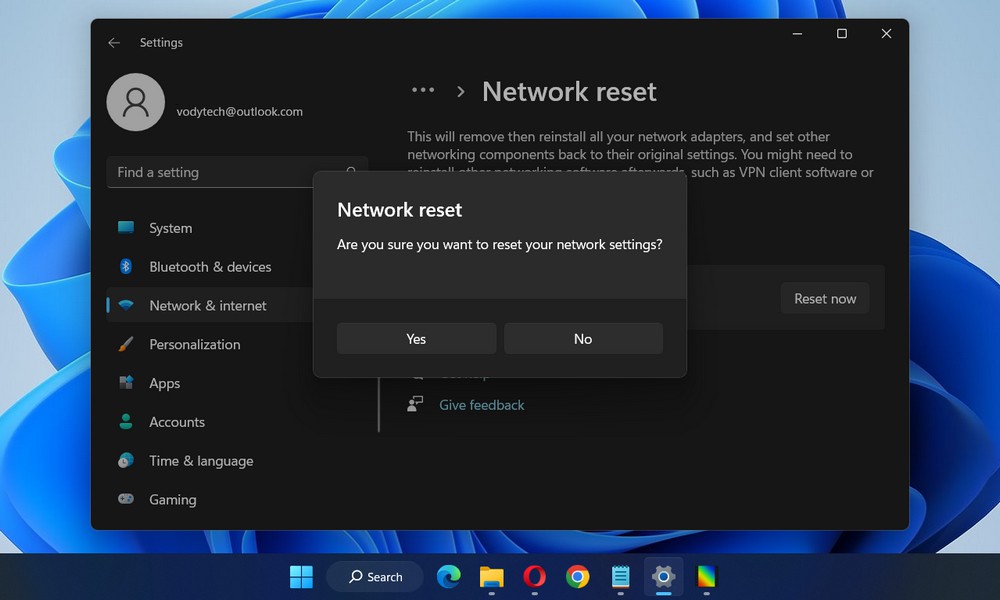Click the taskbar Search box
The width and height of the screenshot is (1000, 600).
[x=376, y=577]
